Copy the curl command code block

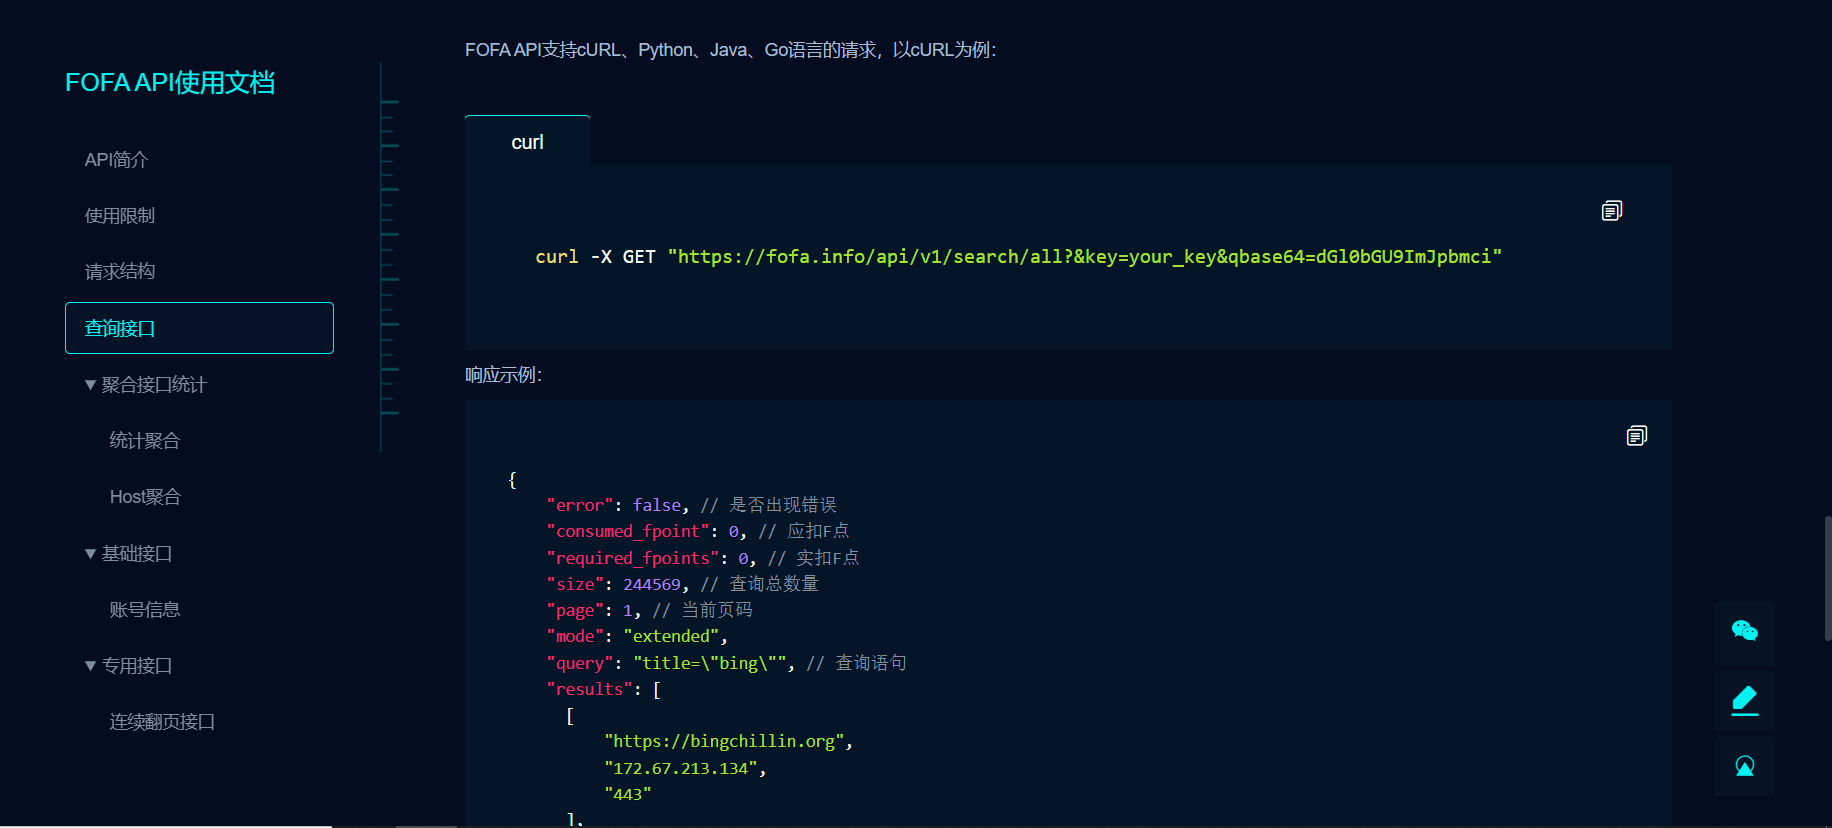coord(1611,211)
